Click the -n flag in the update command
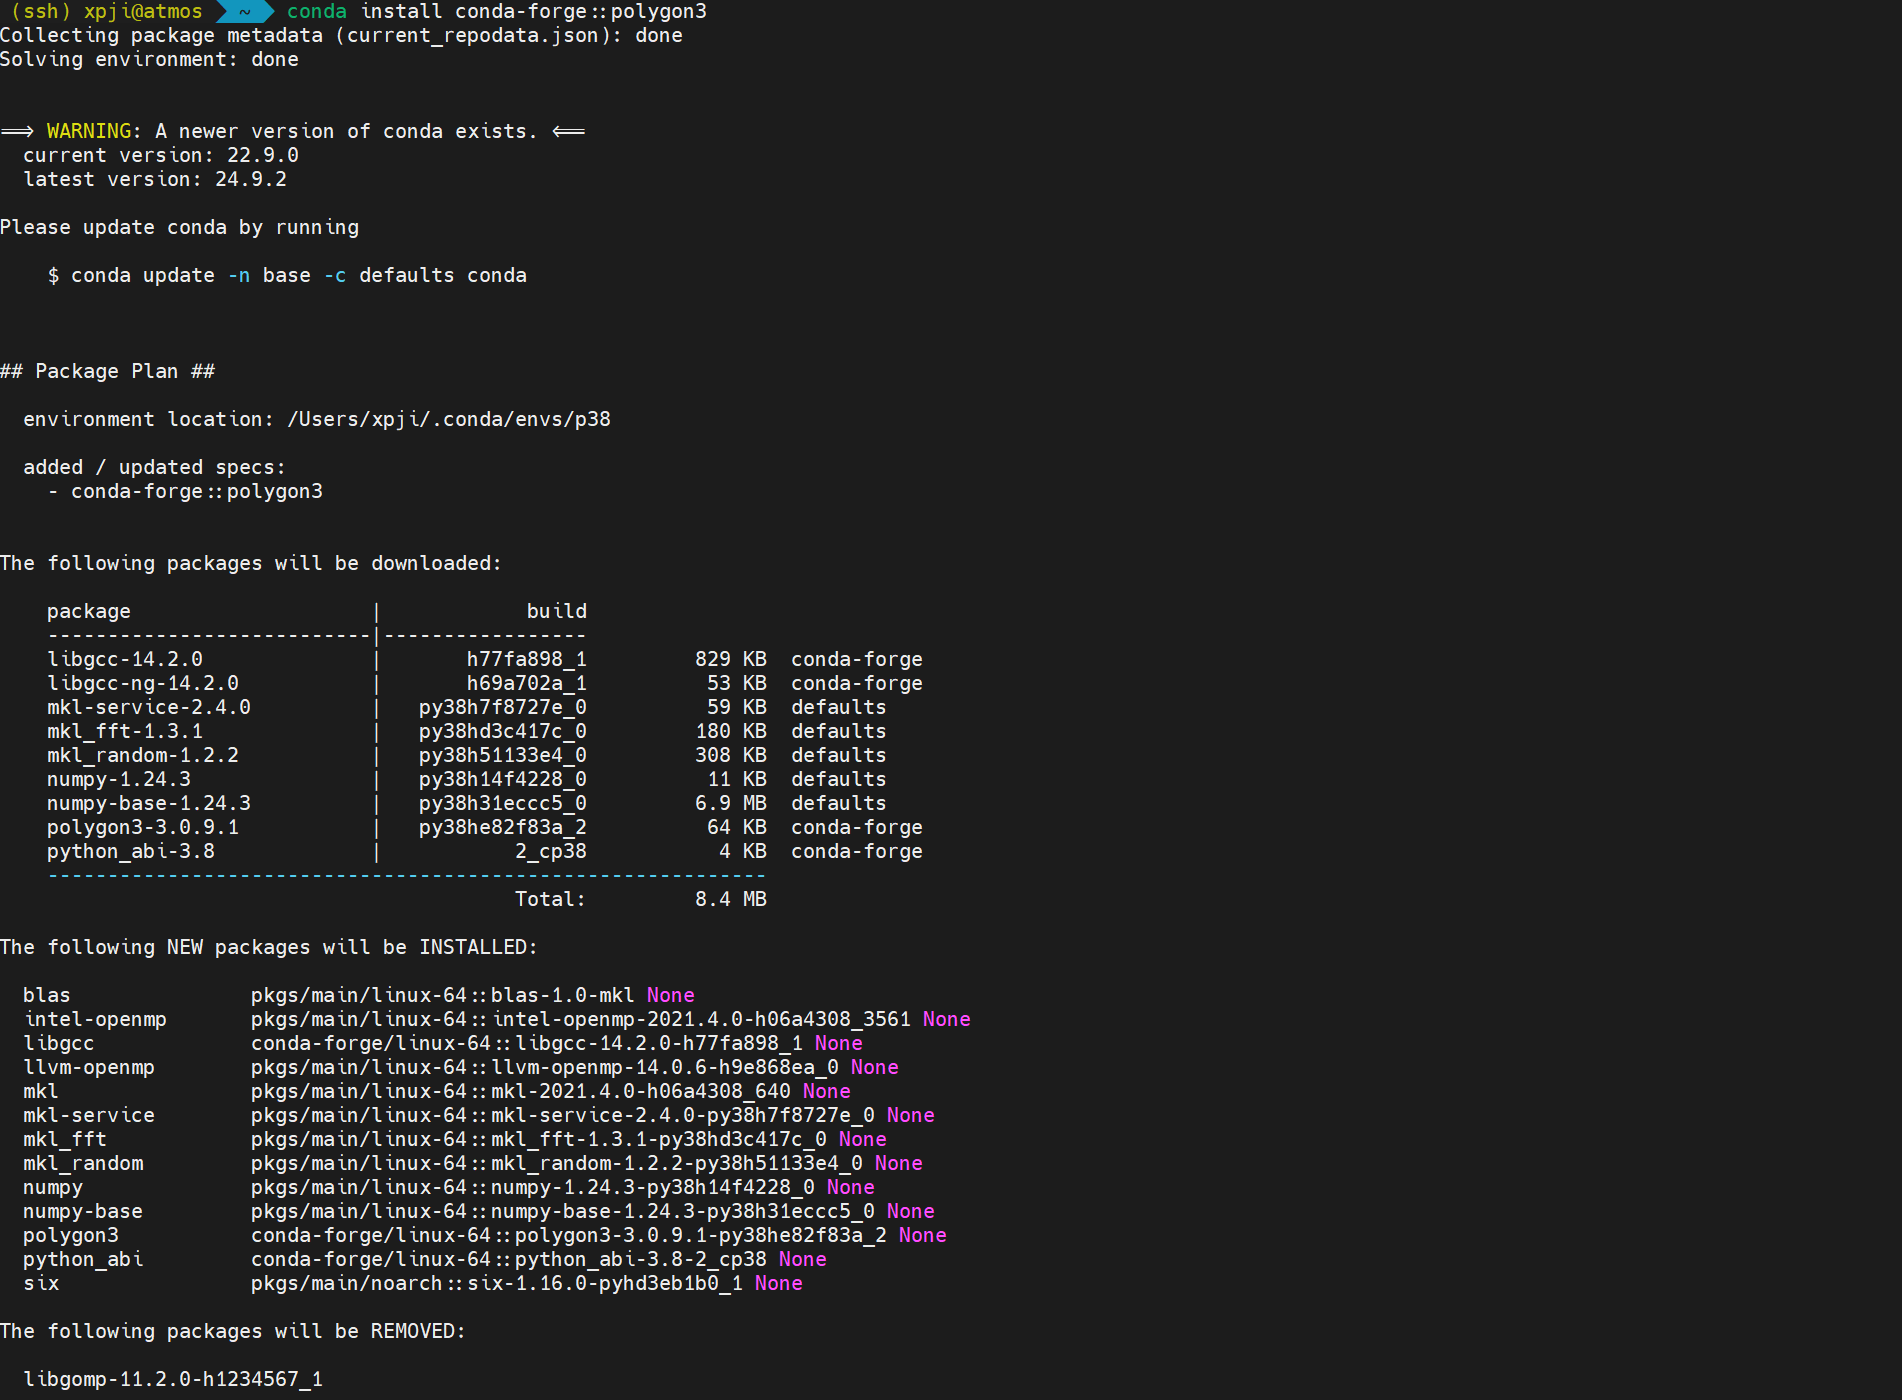 pos(238,275)
